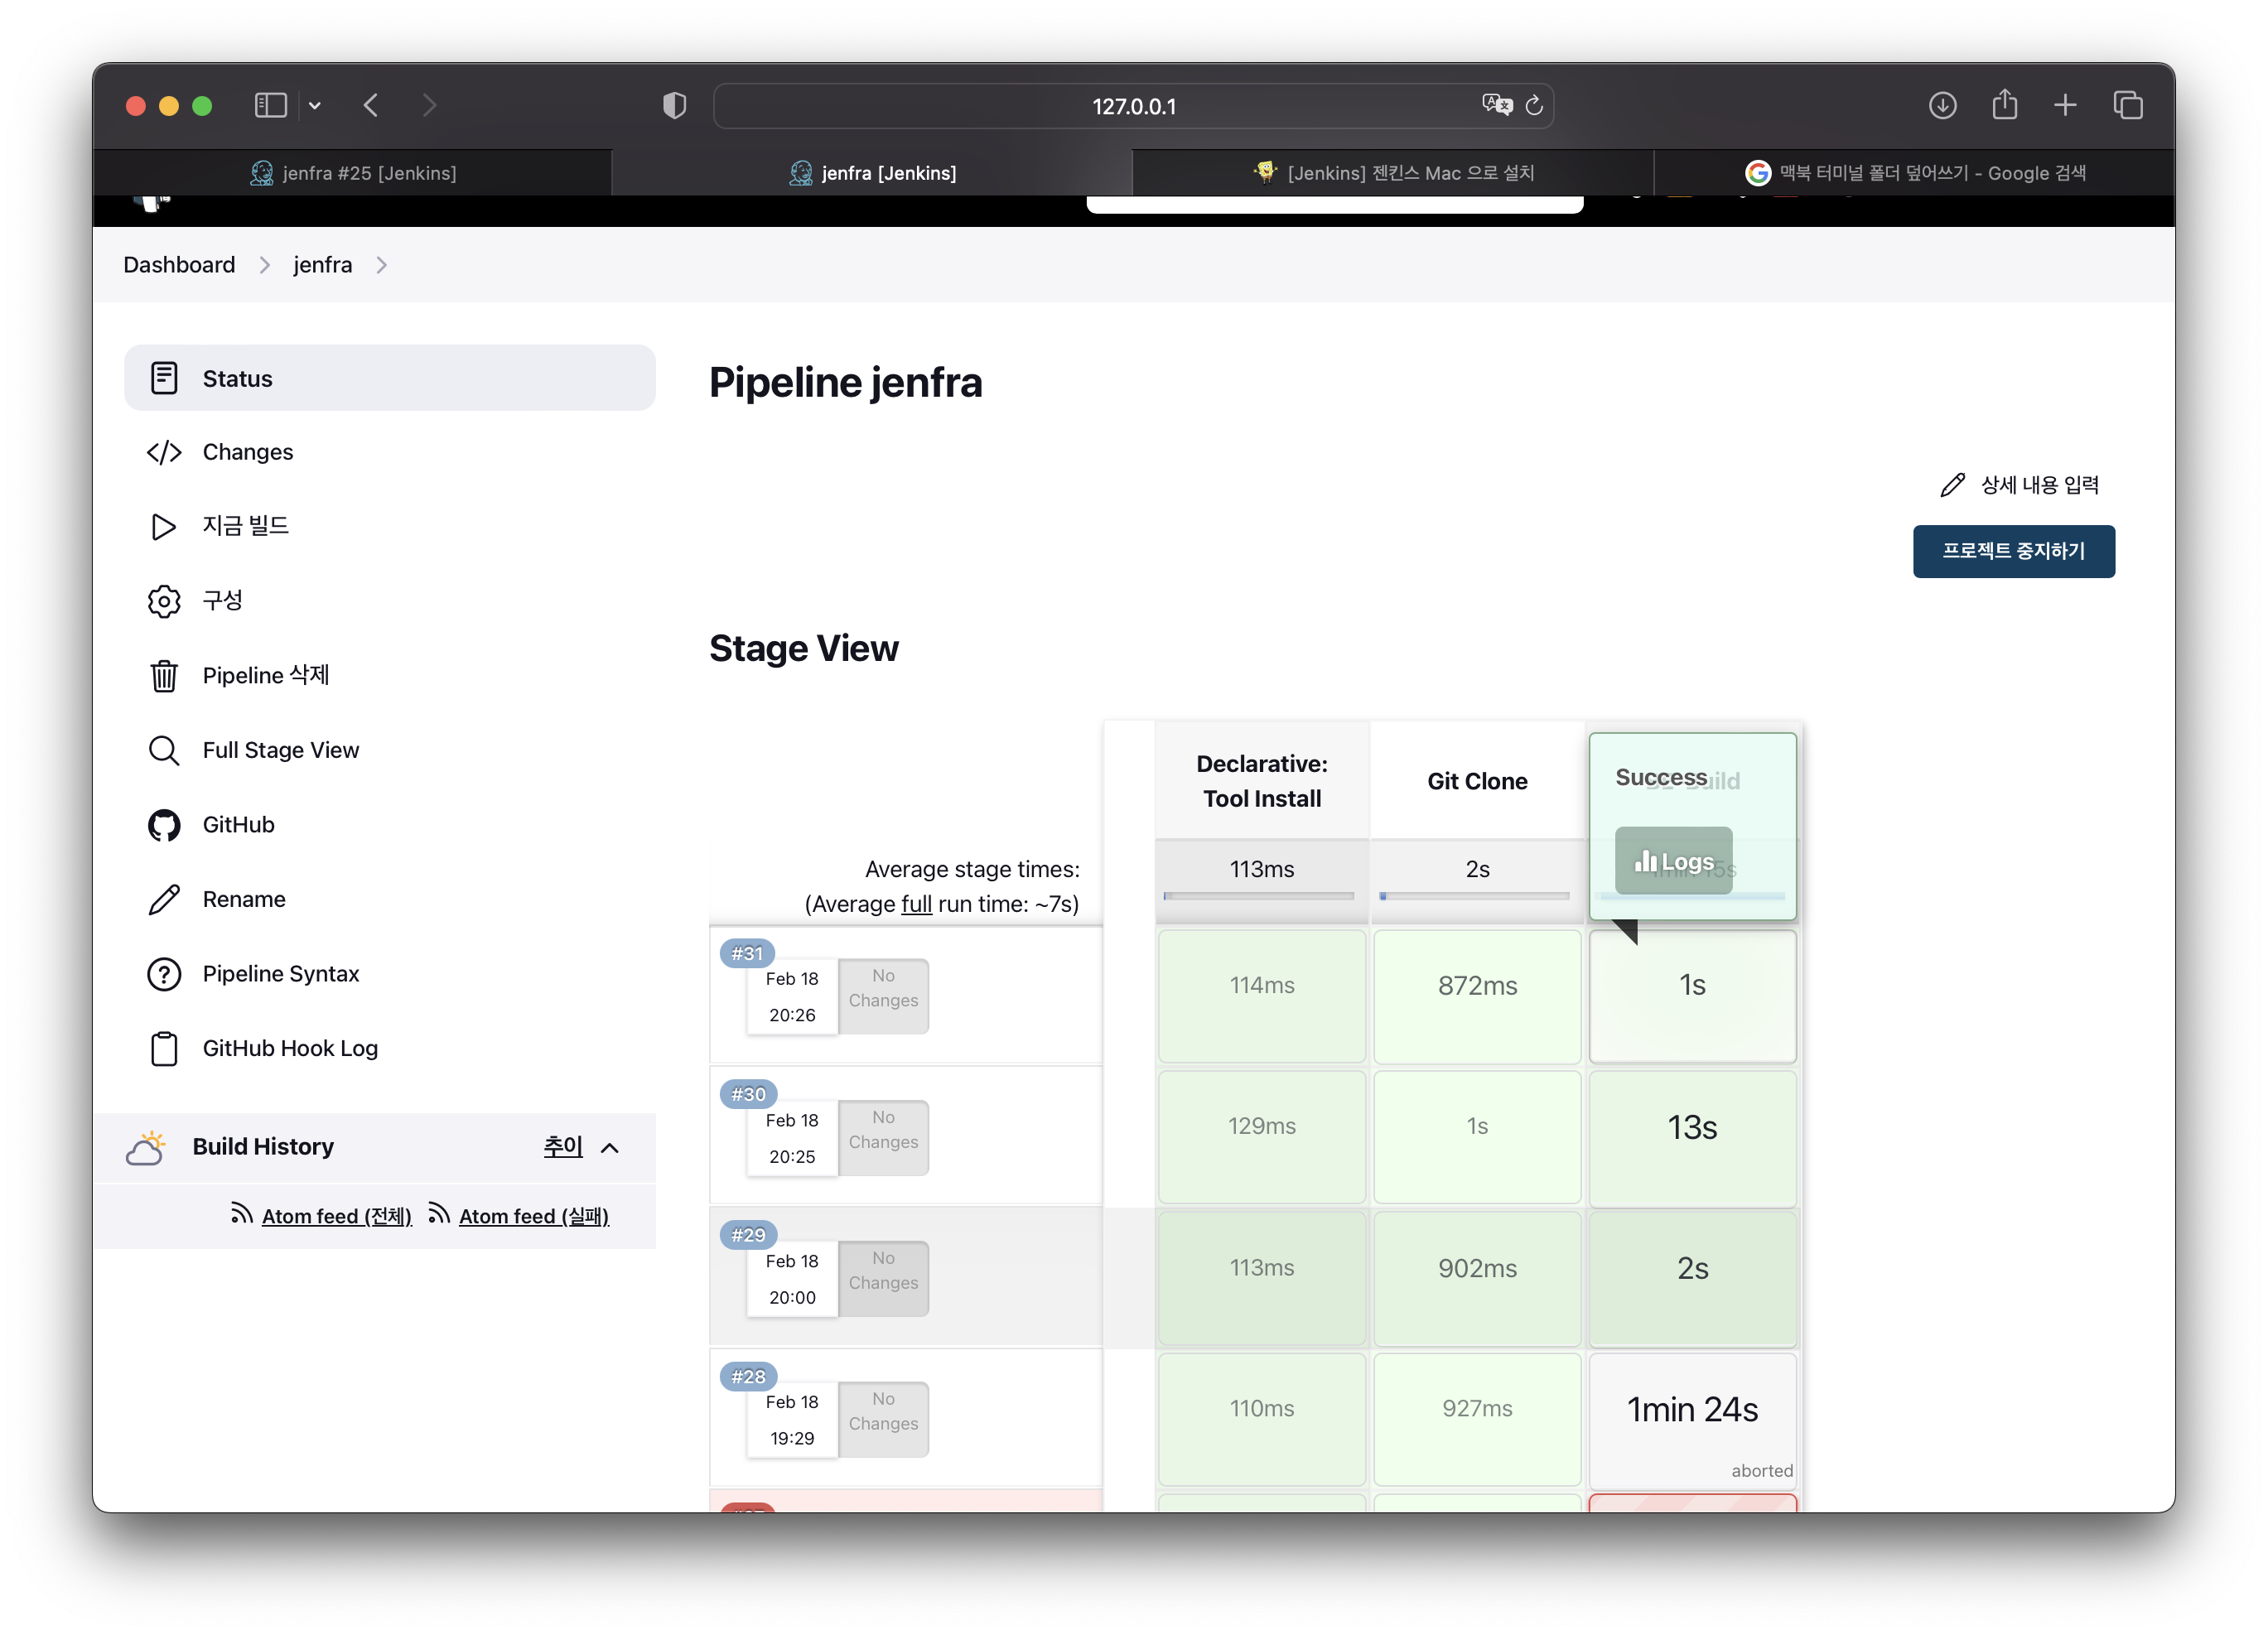Select build #31 badge
Viewport: 2268px width, 1635px height.
747,953
